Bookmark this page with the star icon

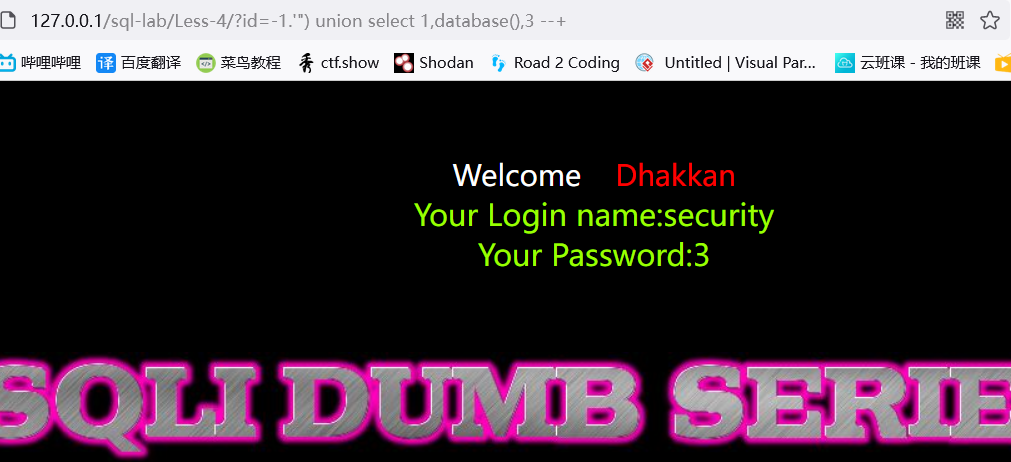[990, 20]
